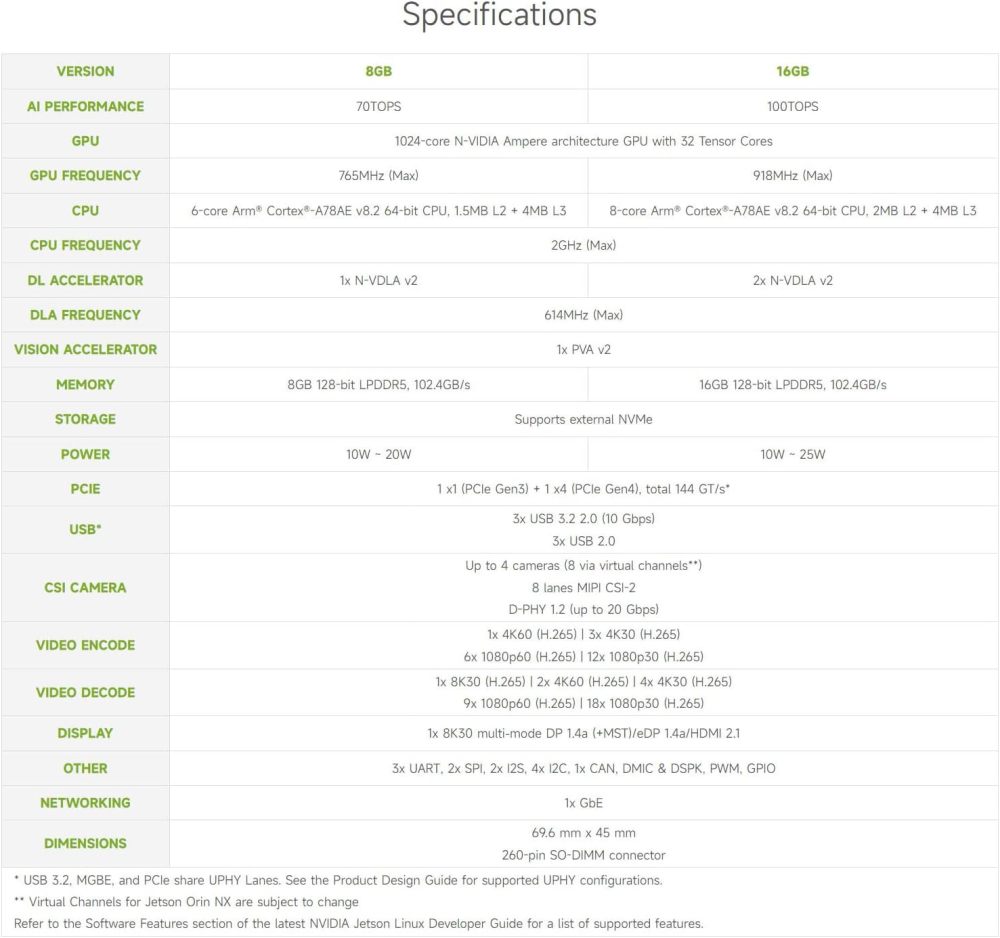Click the DISPLAY row label
Screen dimensions: 1000x938
pos(85,733)
